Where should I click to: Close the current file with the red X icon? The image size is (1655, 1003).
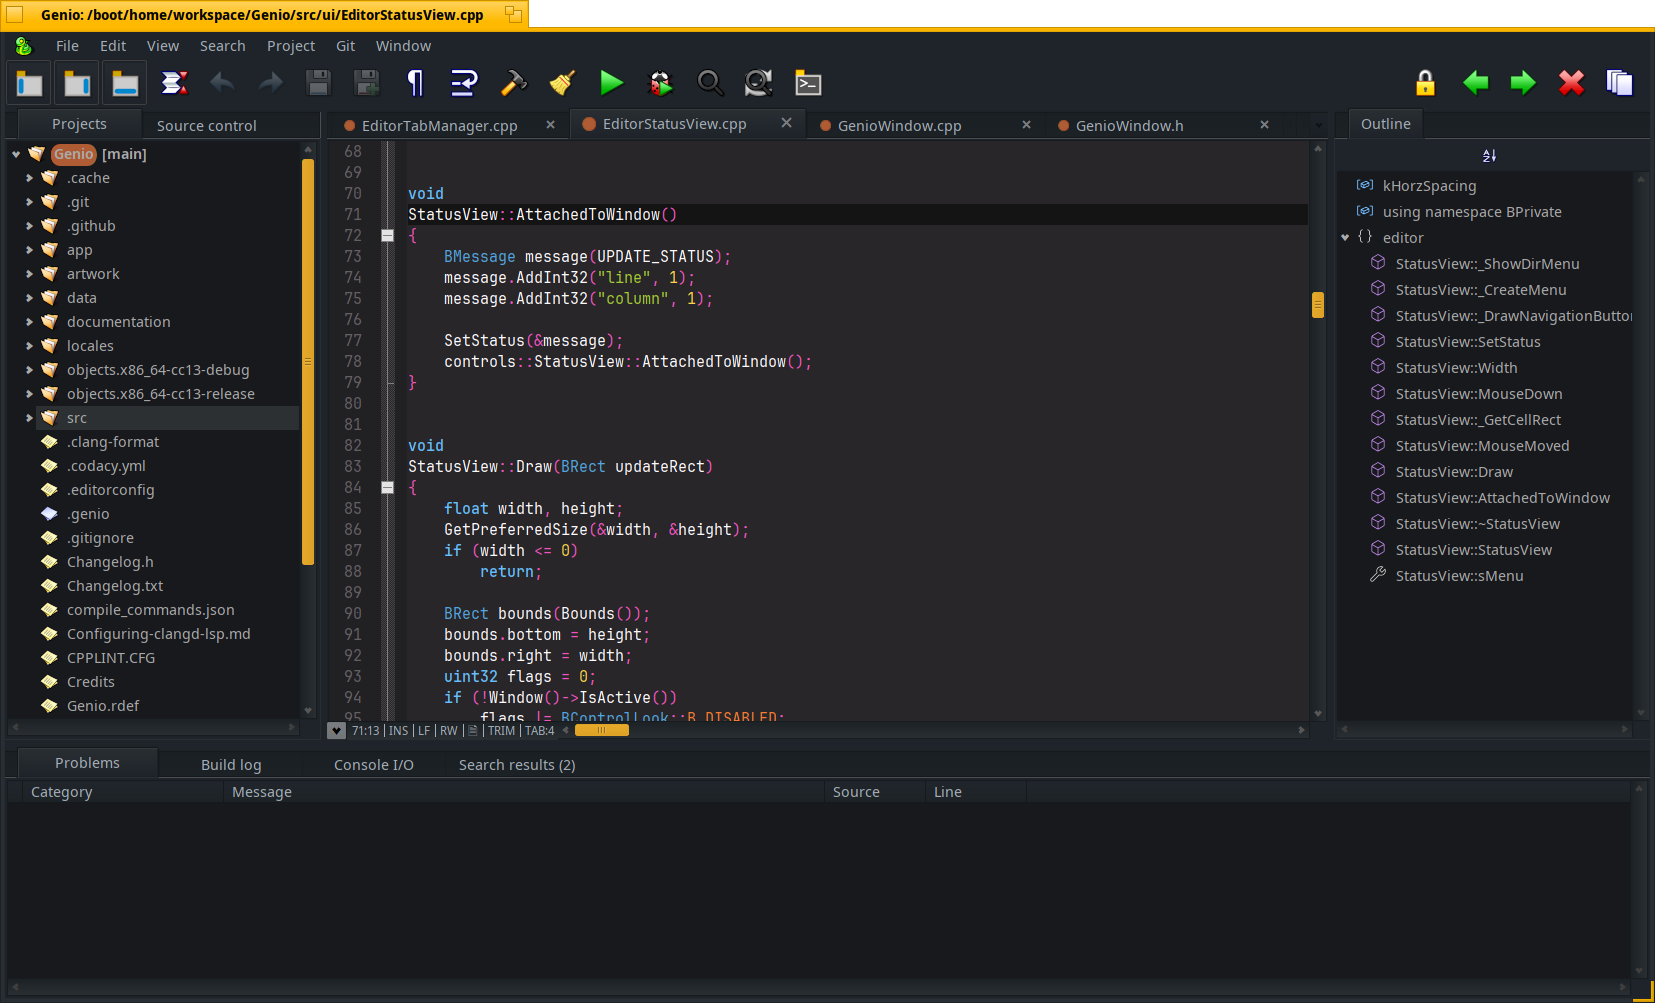[1570, 83]
